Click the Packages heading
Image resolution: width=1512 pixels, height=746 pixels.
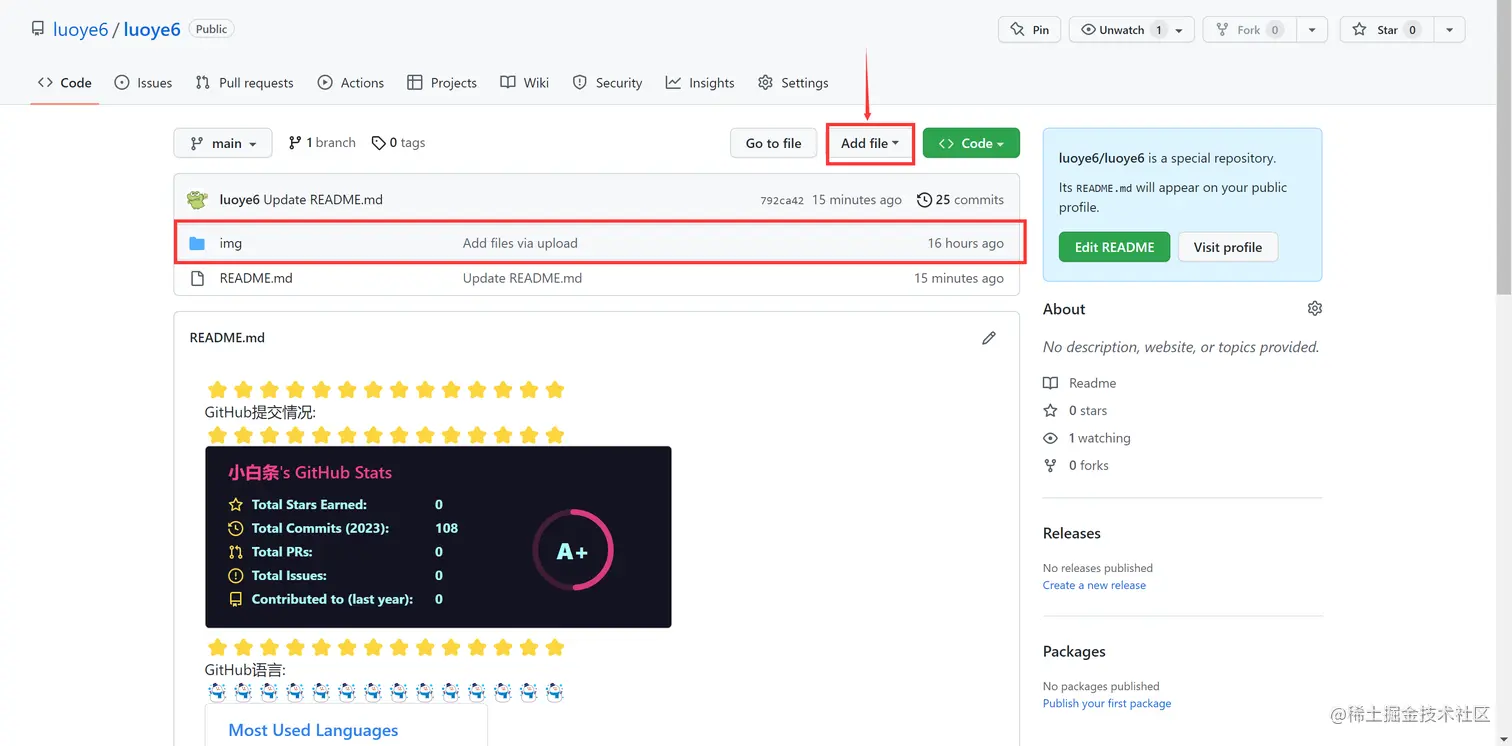tap(1074, 651)
